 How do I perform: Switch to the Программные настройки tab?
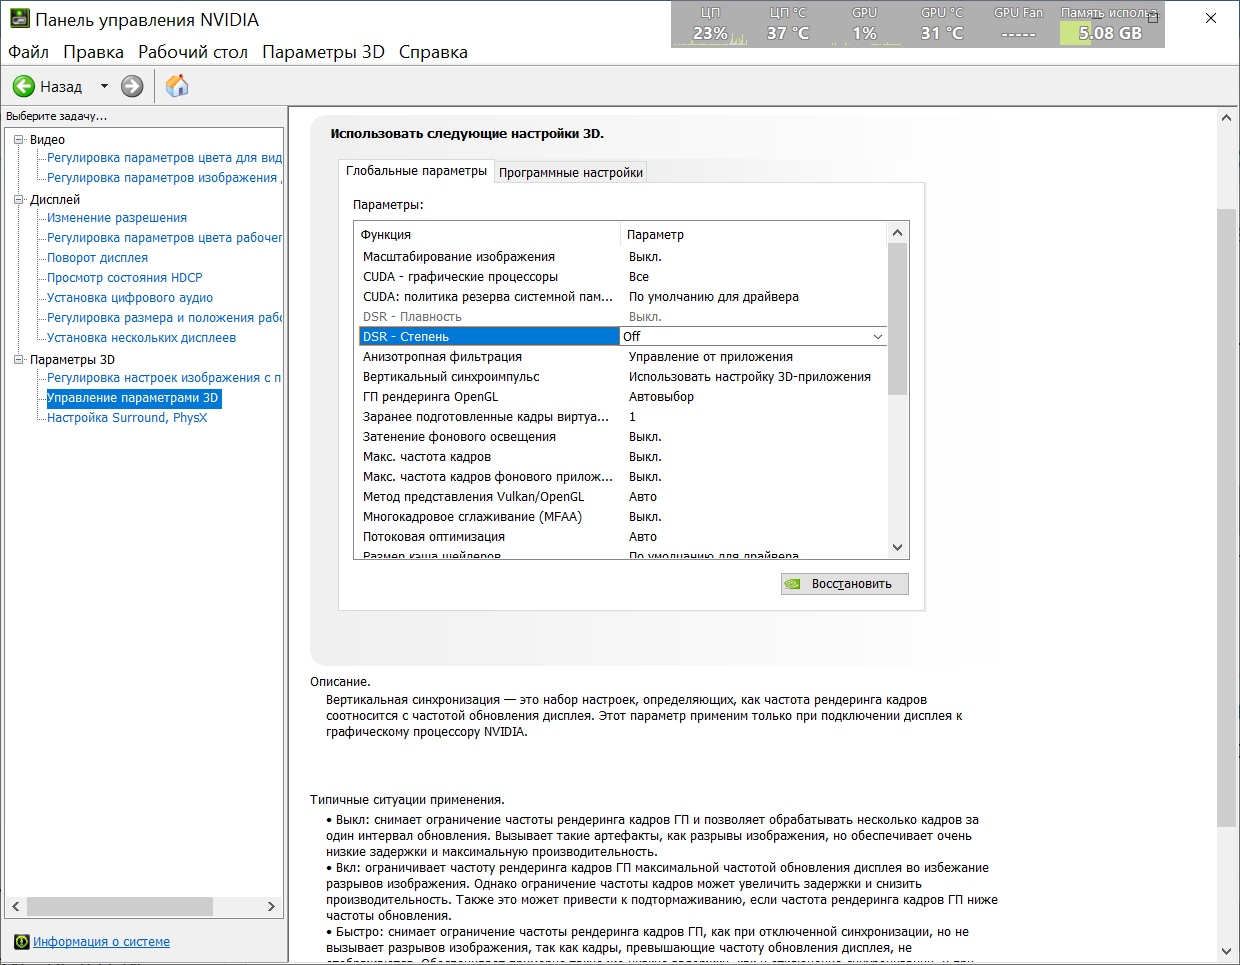click(x=571, y=172)
